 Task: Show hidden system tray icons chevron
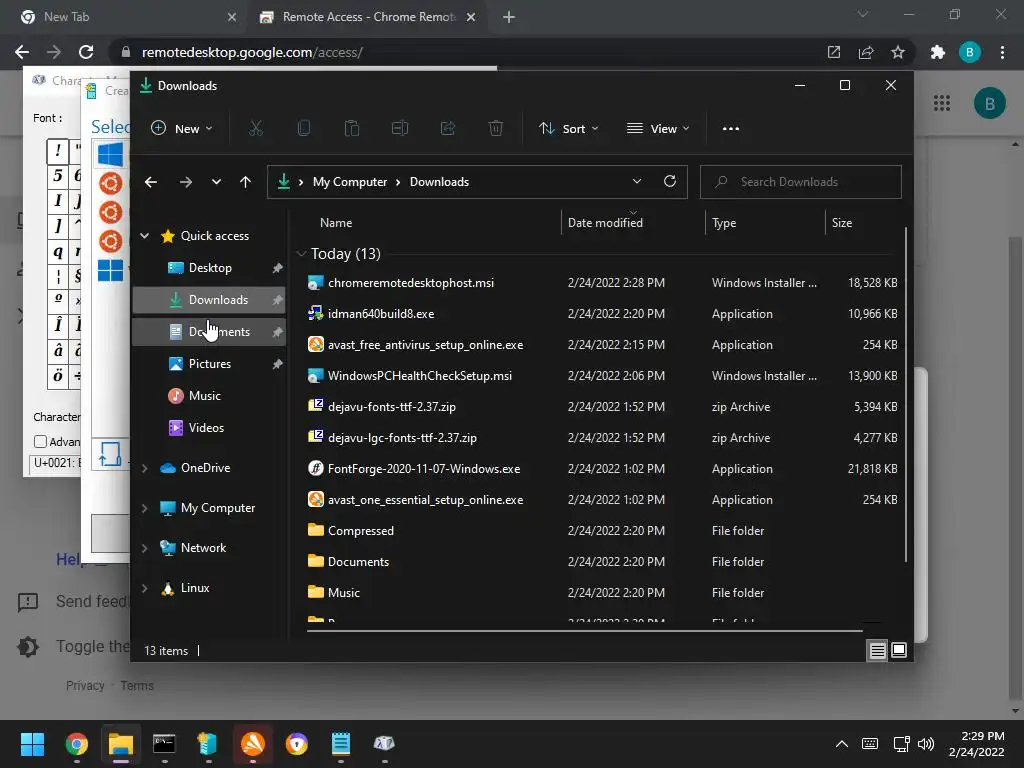842,744
